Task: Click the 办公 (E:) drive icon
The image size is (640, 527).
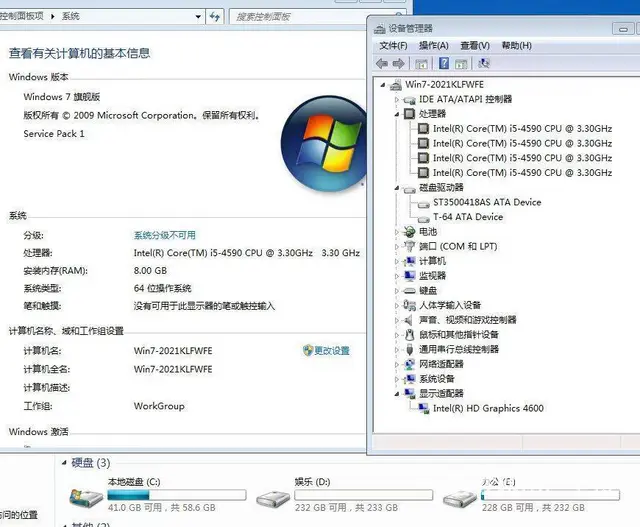Action: pos(460,498)
